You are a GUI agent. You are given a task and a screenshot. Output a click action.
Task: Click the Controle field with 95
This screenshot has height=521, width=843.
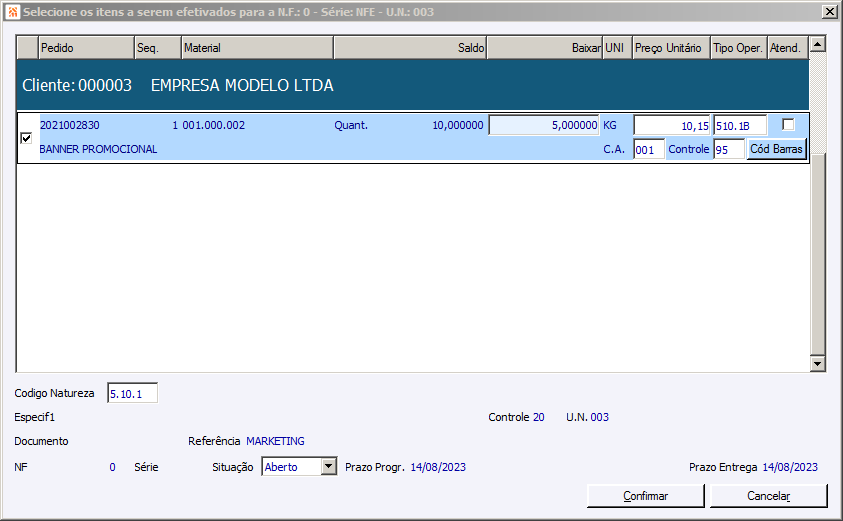pos(729,149)
